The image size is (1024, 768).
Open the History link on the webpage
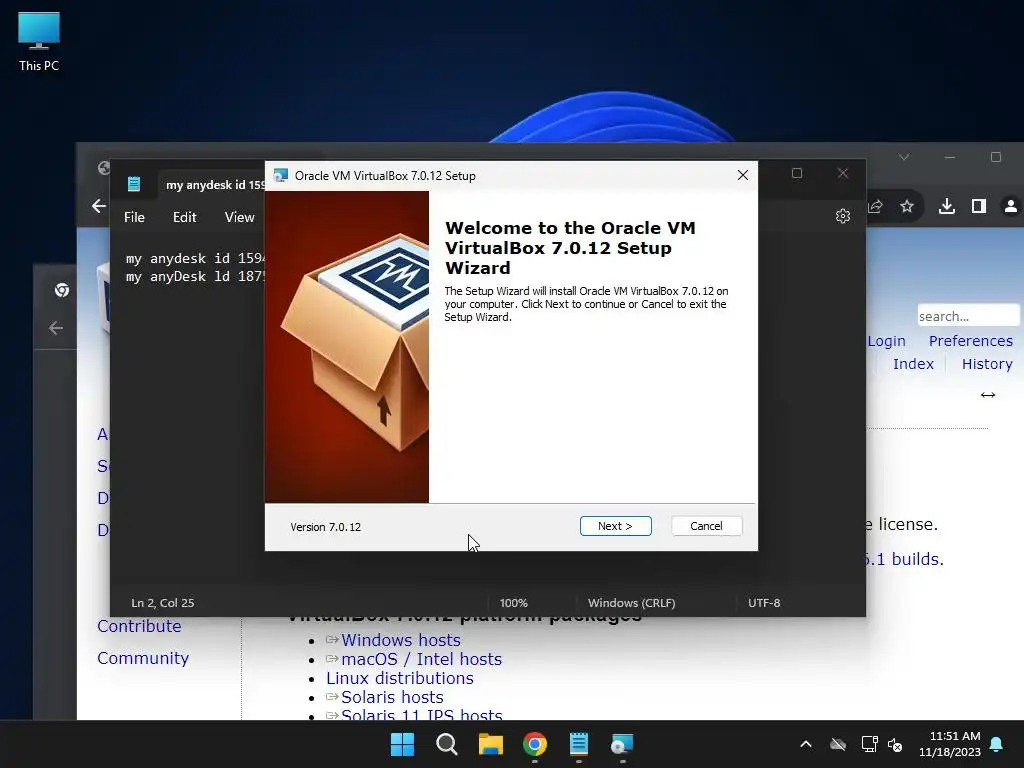[987, 364]
